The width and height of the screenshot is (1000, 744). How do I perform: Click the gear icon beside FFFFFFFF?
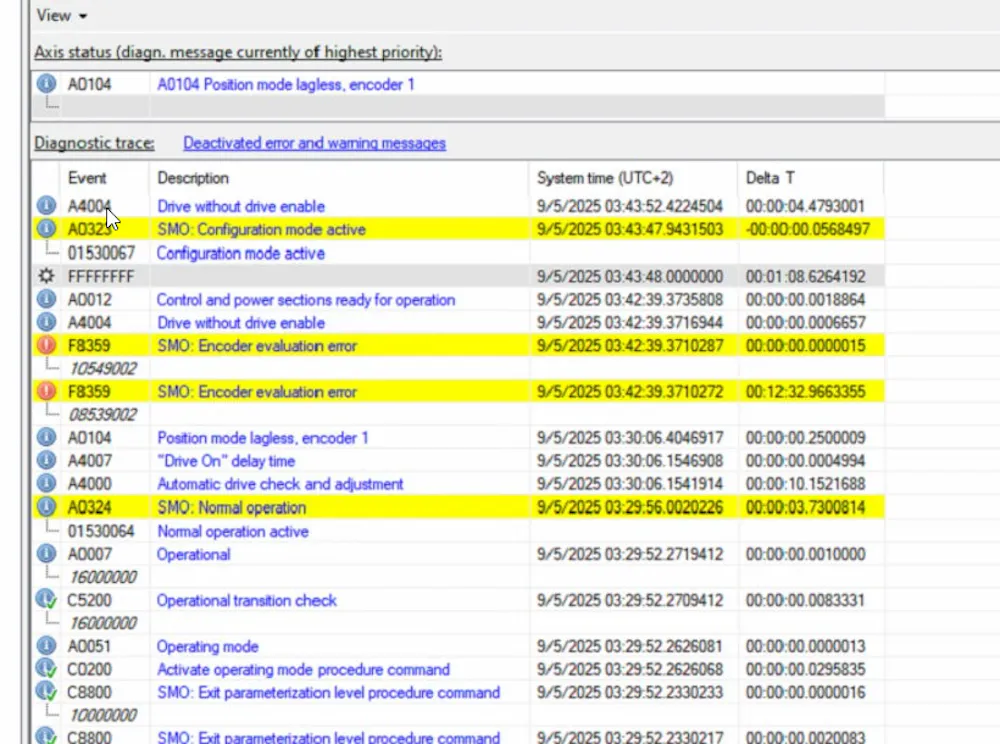click(46, 276)
